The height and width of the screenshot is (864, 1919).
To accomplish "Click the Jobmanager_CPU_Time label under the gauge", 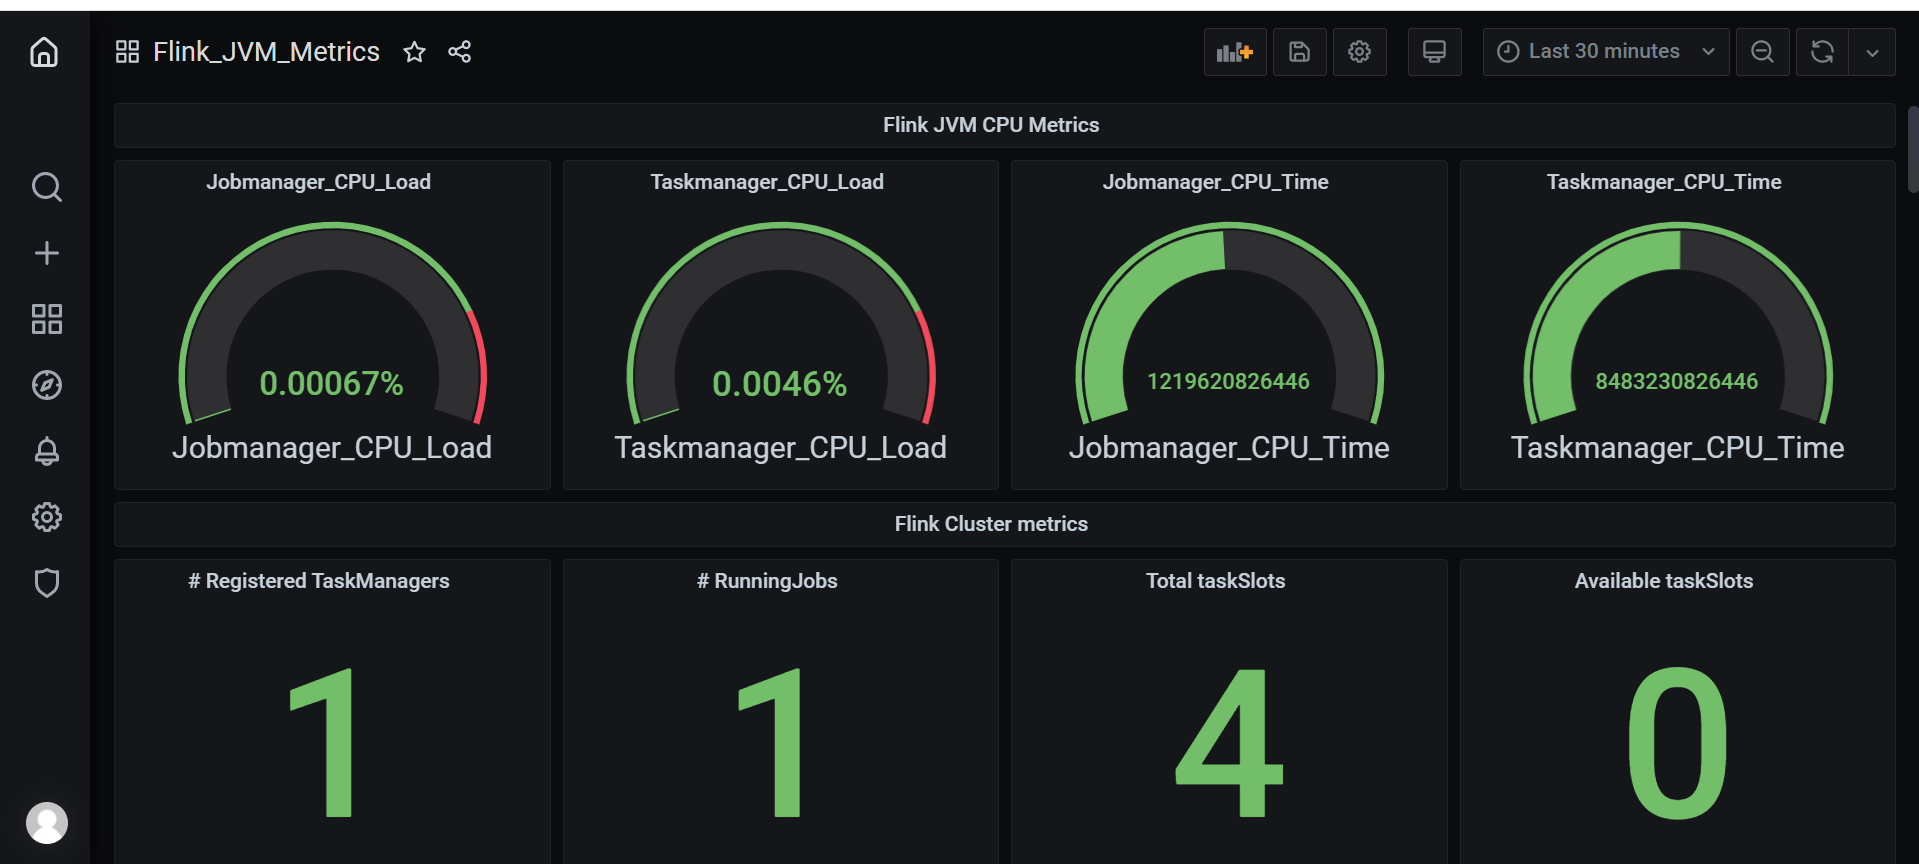I will coord(1229,447).
